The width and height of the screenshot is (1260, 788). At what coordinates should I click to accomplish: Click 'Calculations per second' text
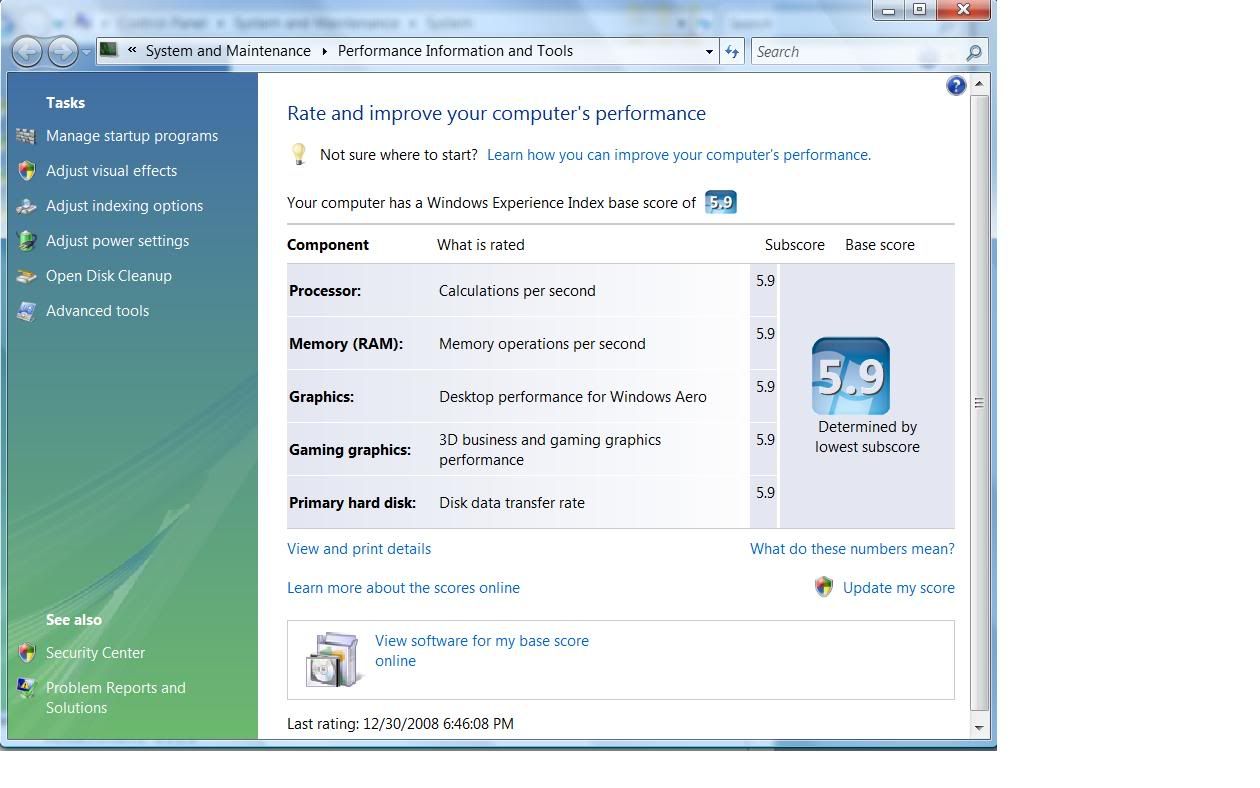517,291
